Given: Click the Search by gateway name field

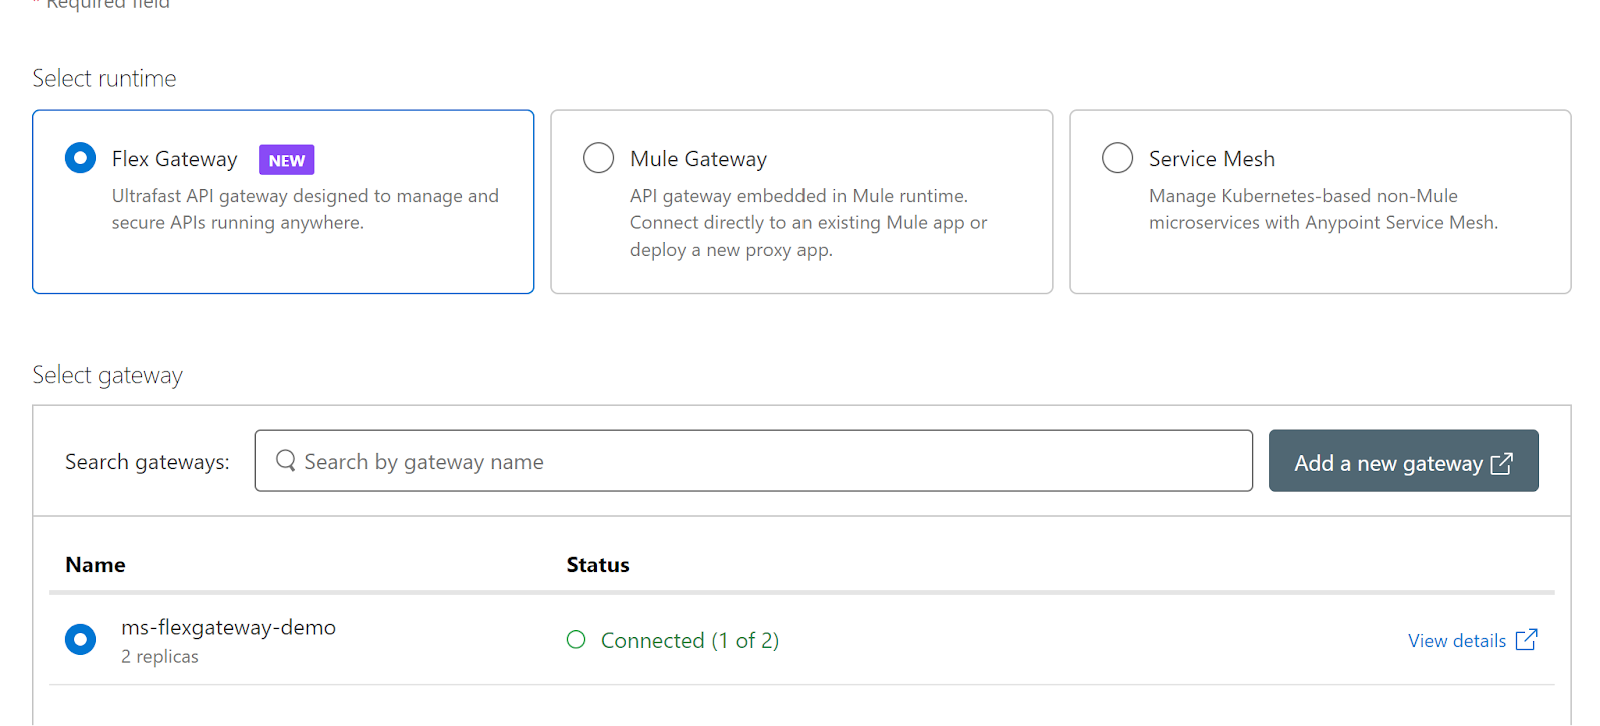Looking at the screenshot, I should 753,461.
